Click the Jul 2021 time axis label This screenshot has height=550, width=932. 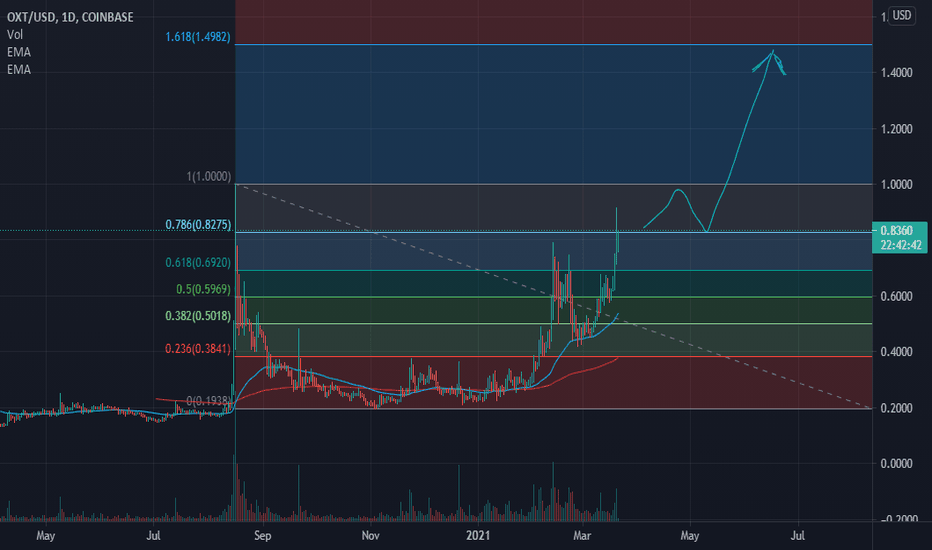(x=798, y=536)
